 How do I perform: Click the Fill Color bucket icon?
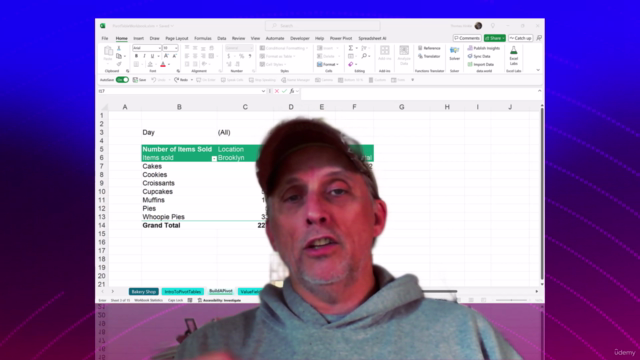150,64
